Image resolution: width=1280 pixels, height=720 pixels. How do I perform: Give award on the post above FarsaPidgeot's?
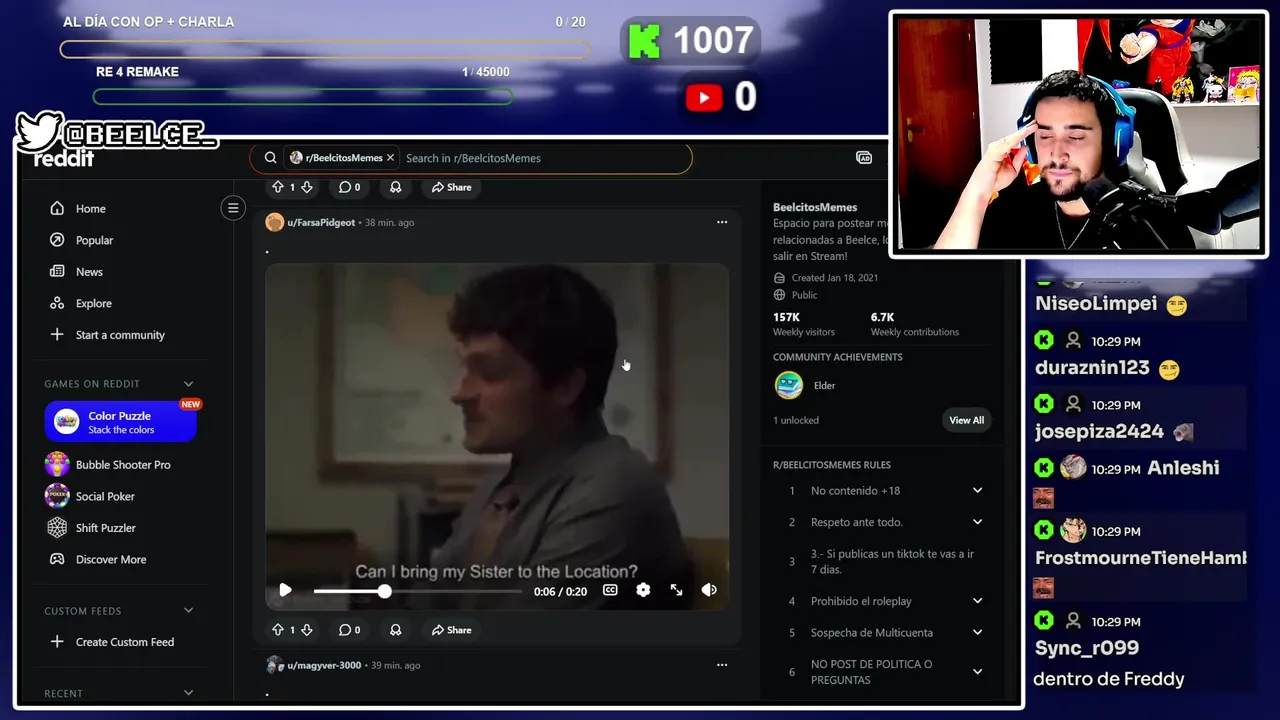(396, 187)
